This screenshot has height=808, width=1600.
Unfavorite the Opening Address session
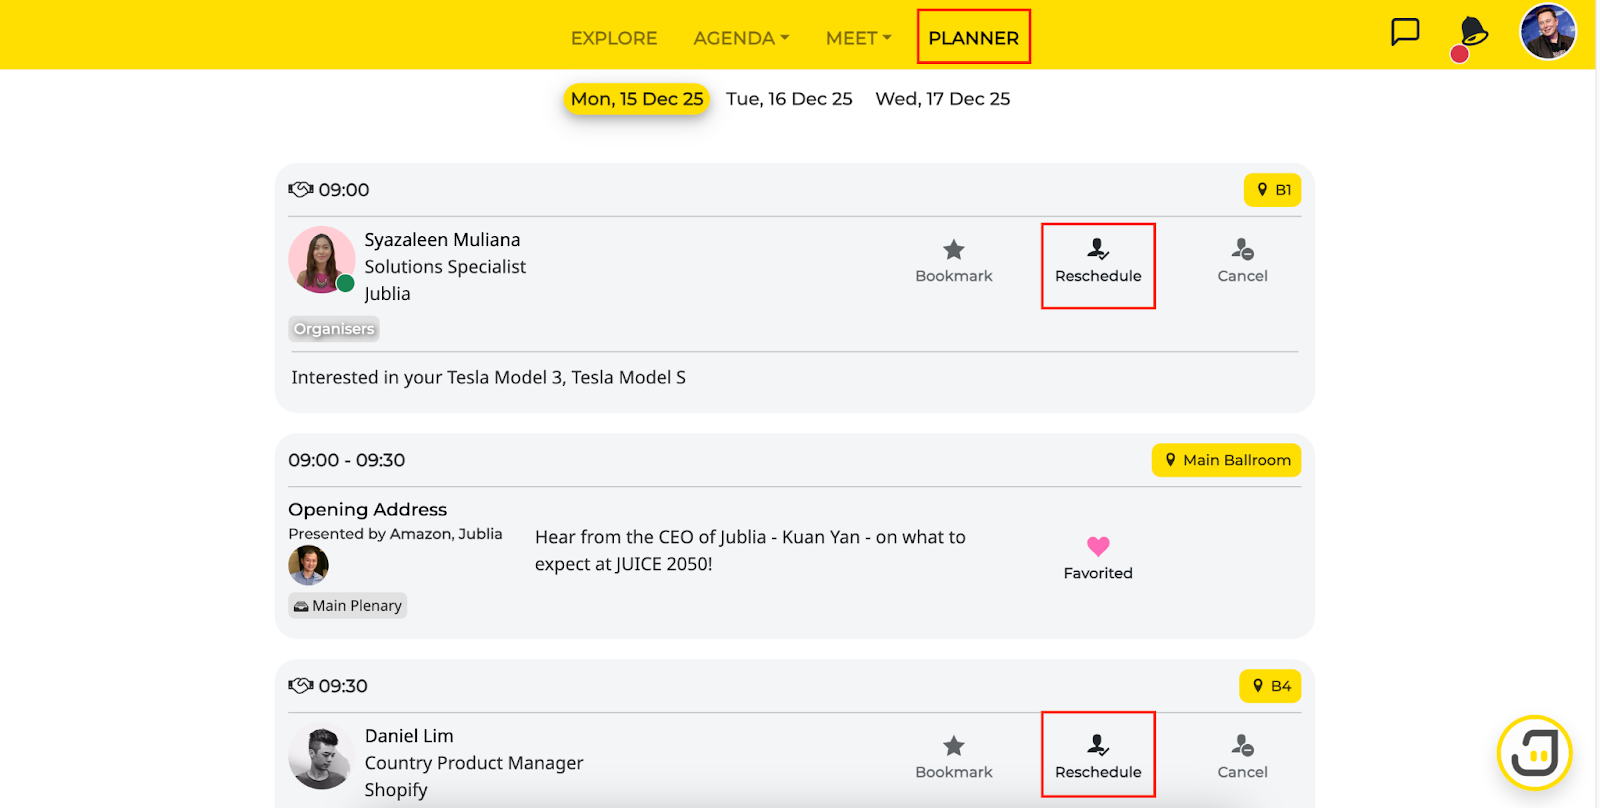click(x=1098, y=557)
